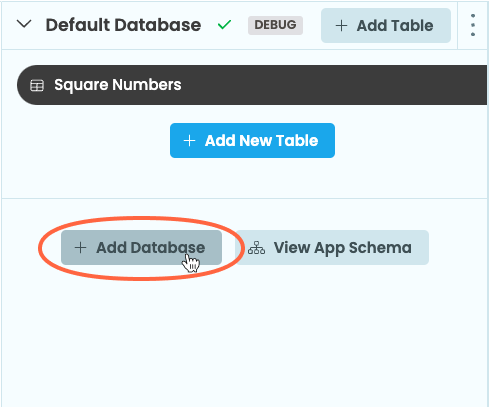Image resolution: width=489 pixels, height=407 pixels.
Task: Click the plus icon in Add Database
Action: [80, 248]
